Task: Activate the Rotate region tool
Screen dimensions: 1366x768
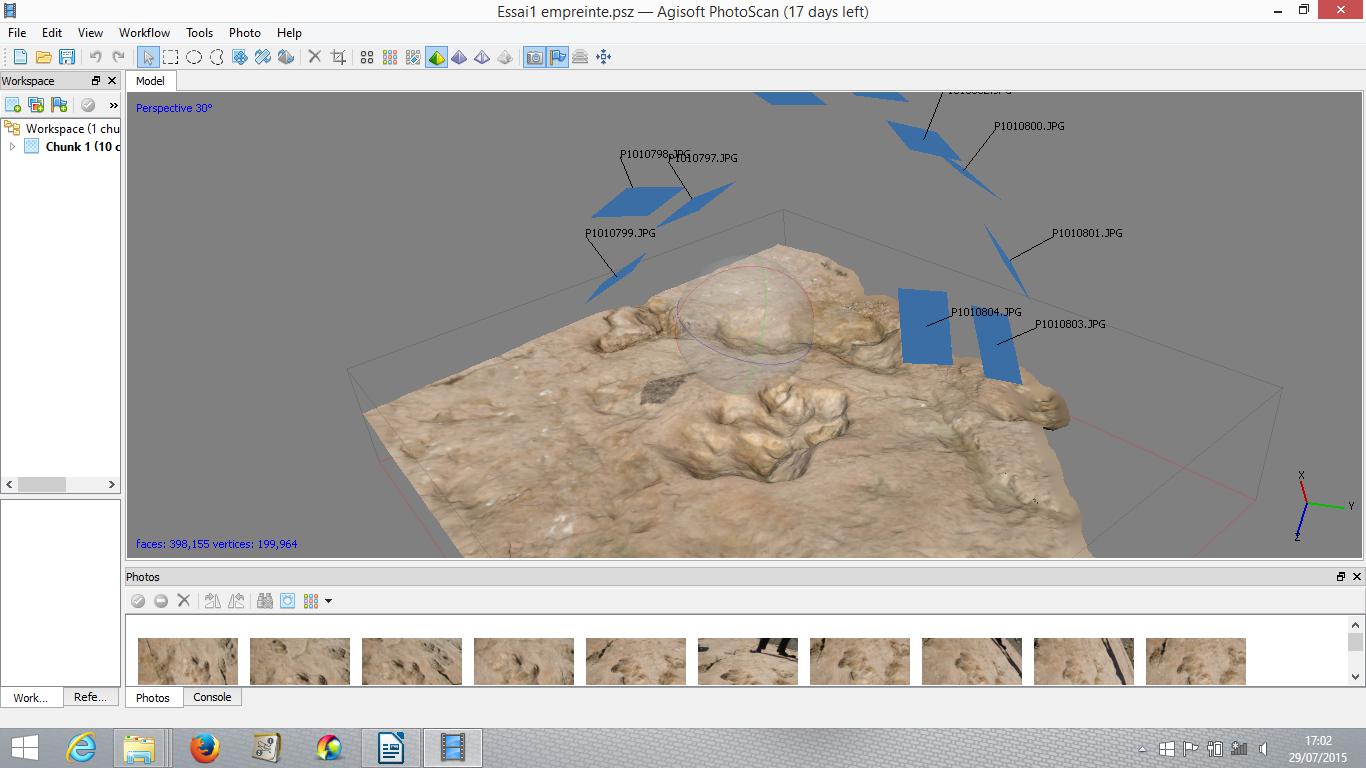Action: [286, 57]
